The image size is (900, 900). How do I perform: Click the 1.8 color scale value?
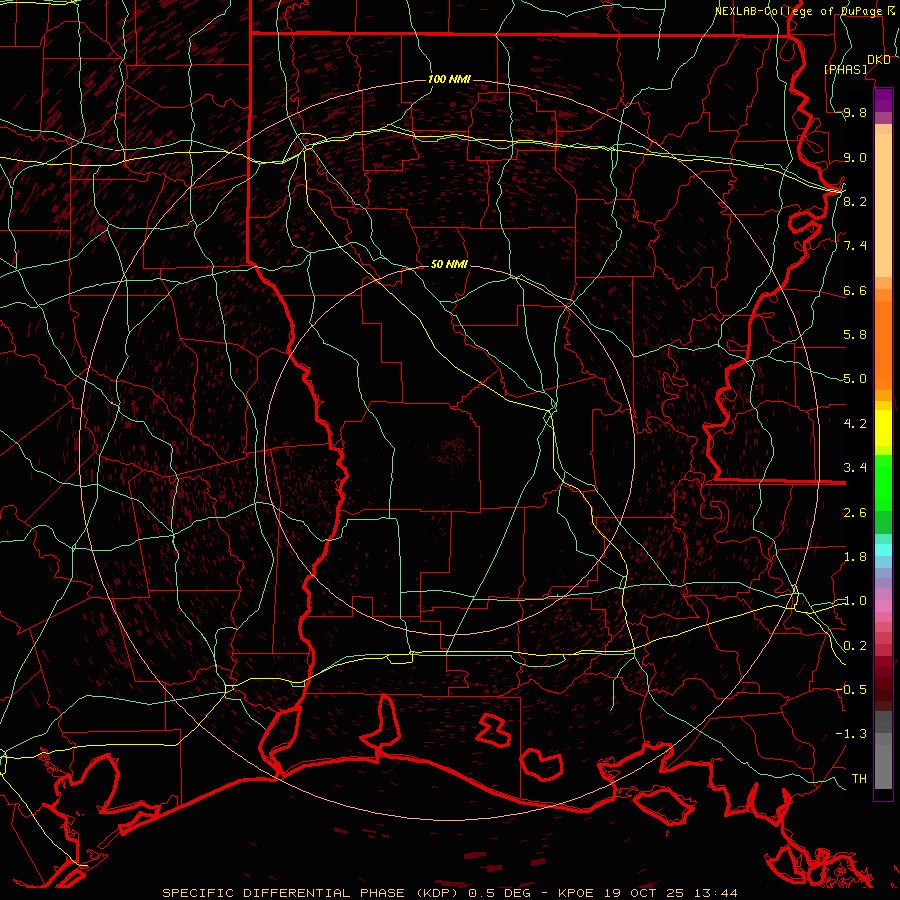[x=855, y=557]
